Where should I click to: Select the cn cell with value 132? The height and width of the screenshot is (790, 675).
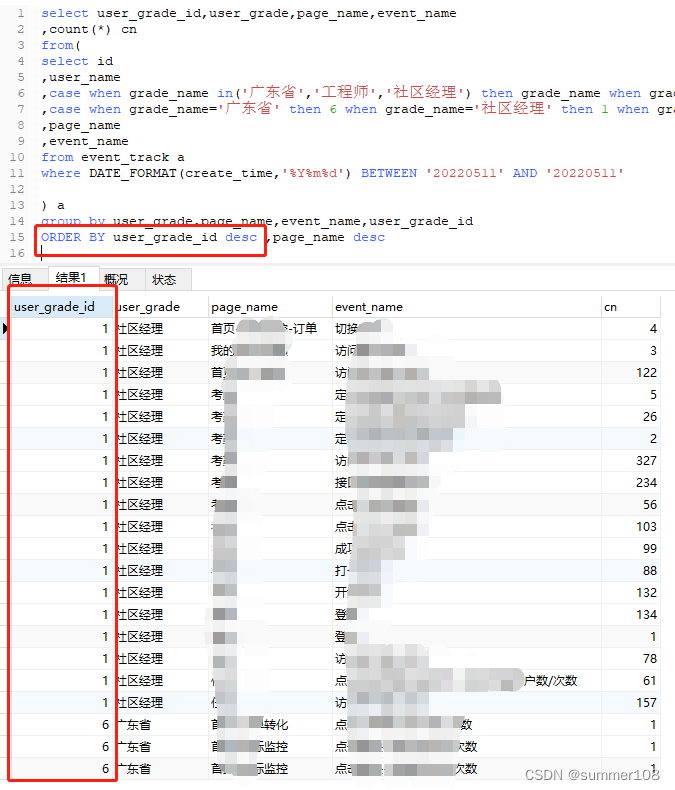pos(631,592)
